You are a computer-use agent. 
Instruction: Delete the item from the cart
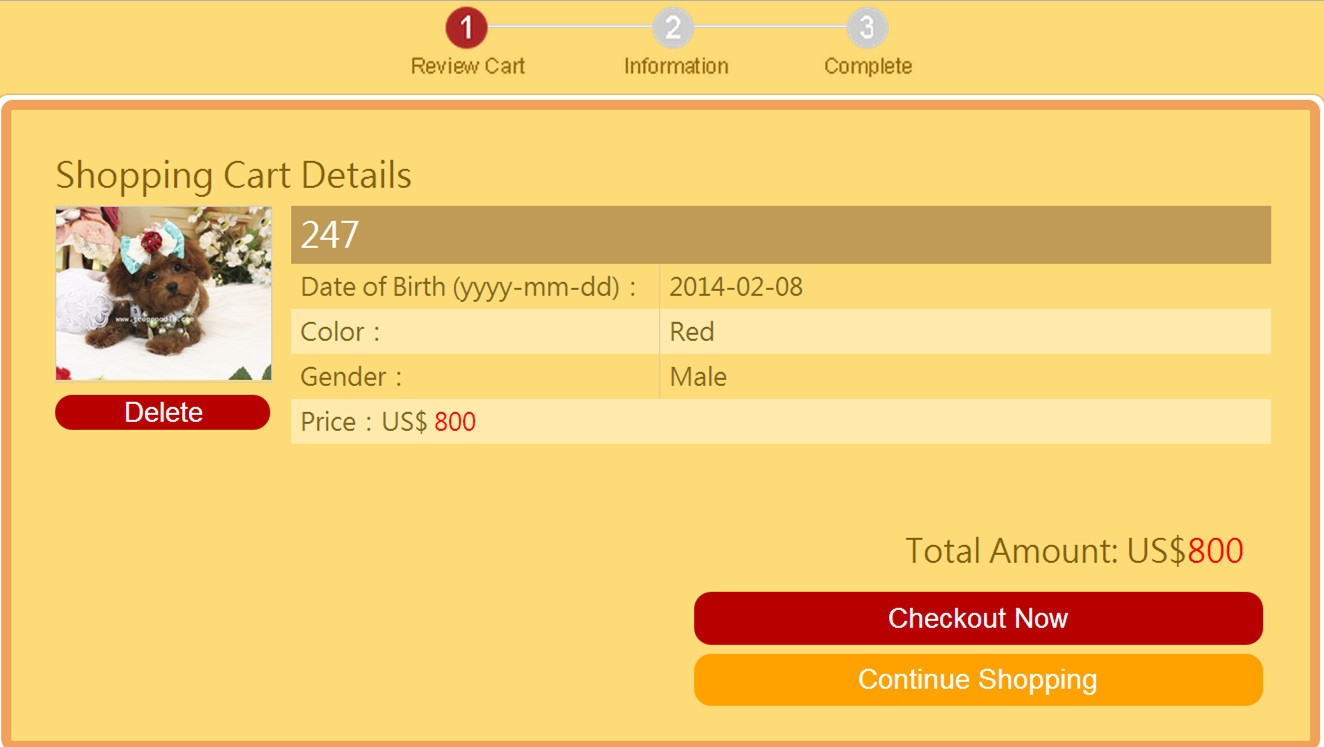pos(163,412)
